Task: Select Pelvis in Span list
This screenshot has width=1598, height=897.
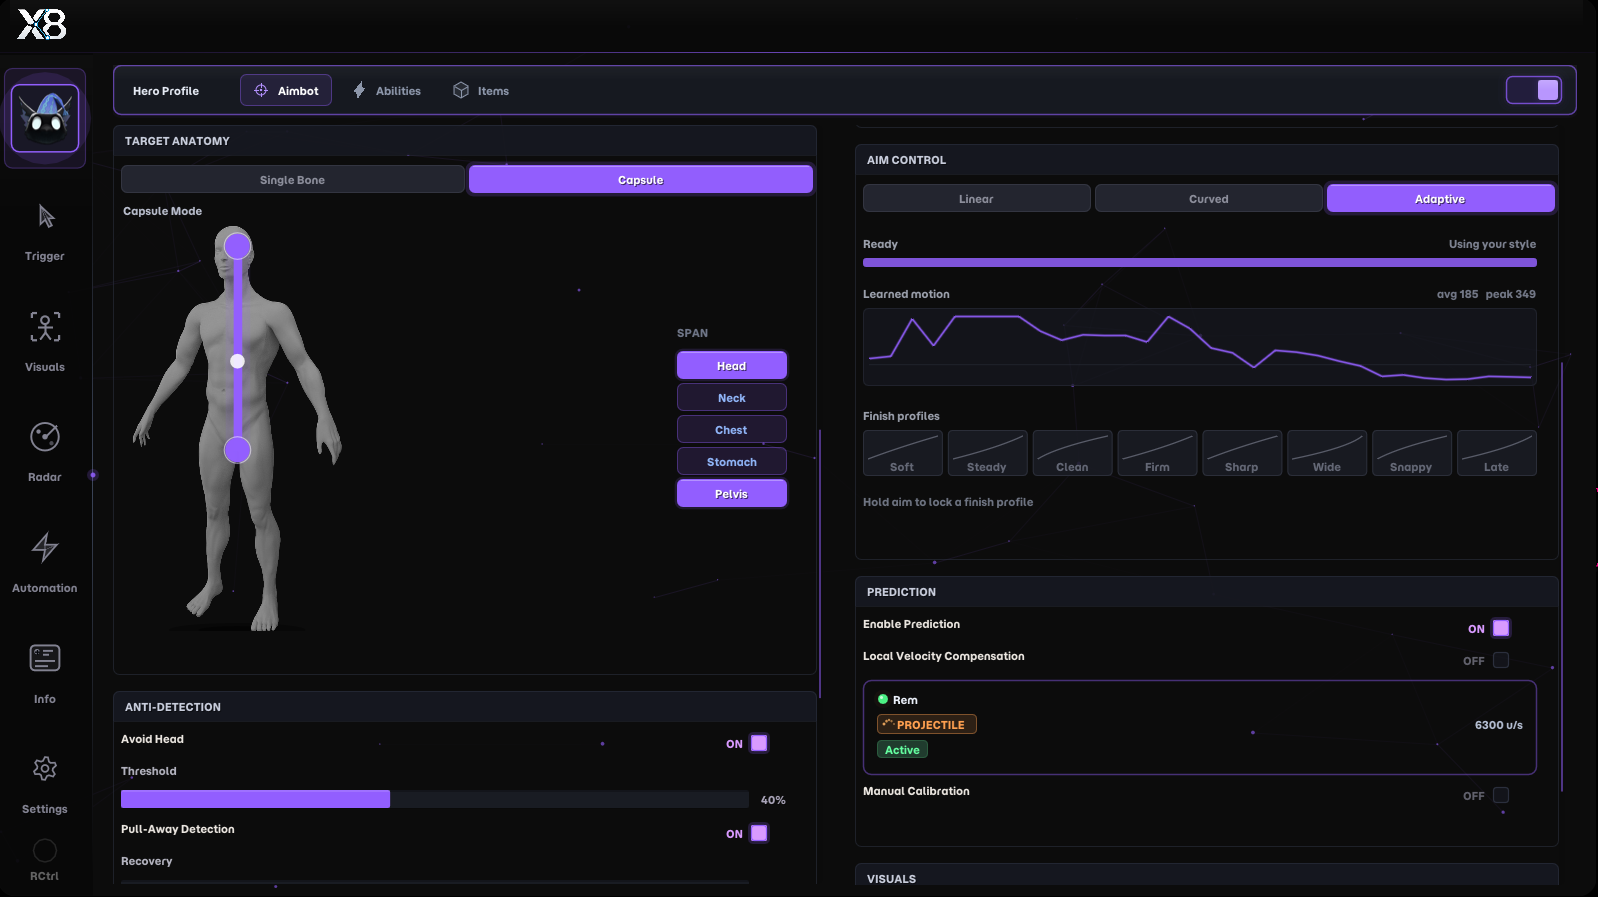Action: (732, 494)
